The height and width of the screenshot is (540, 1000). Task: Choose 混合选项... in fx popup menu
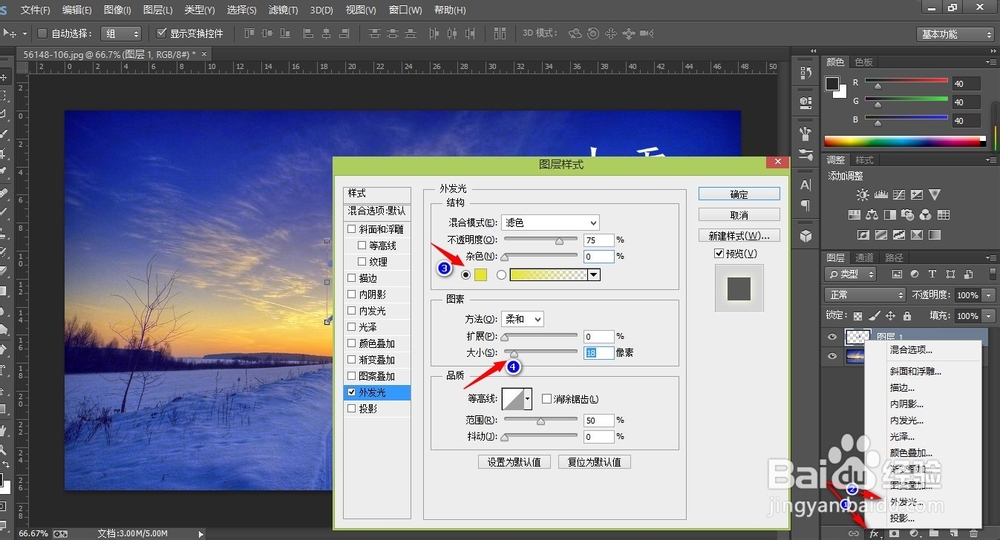(911, 349)
